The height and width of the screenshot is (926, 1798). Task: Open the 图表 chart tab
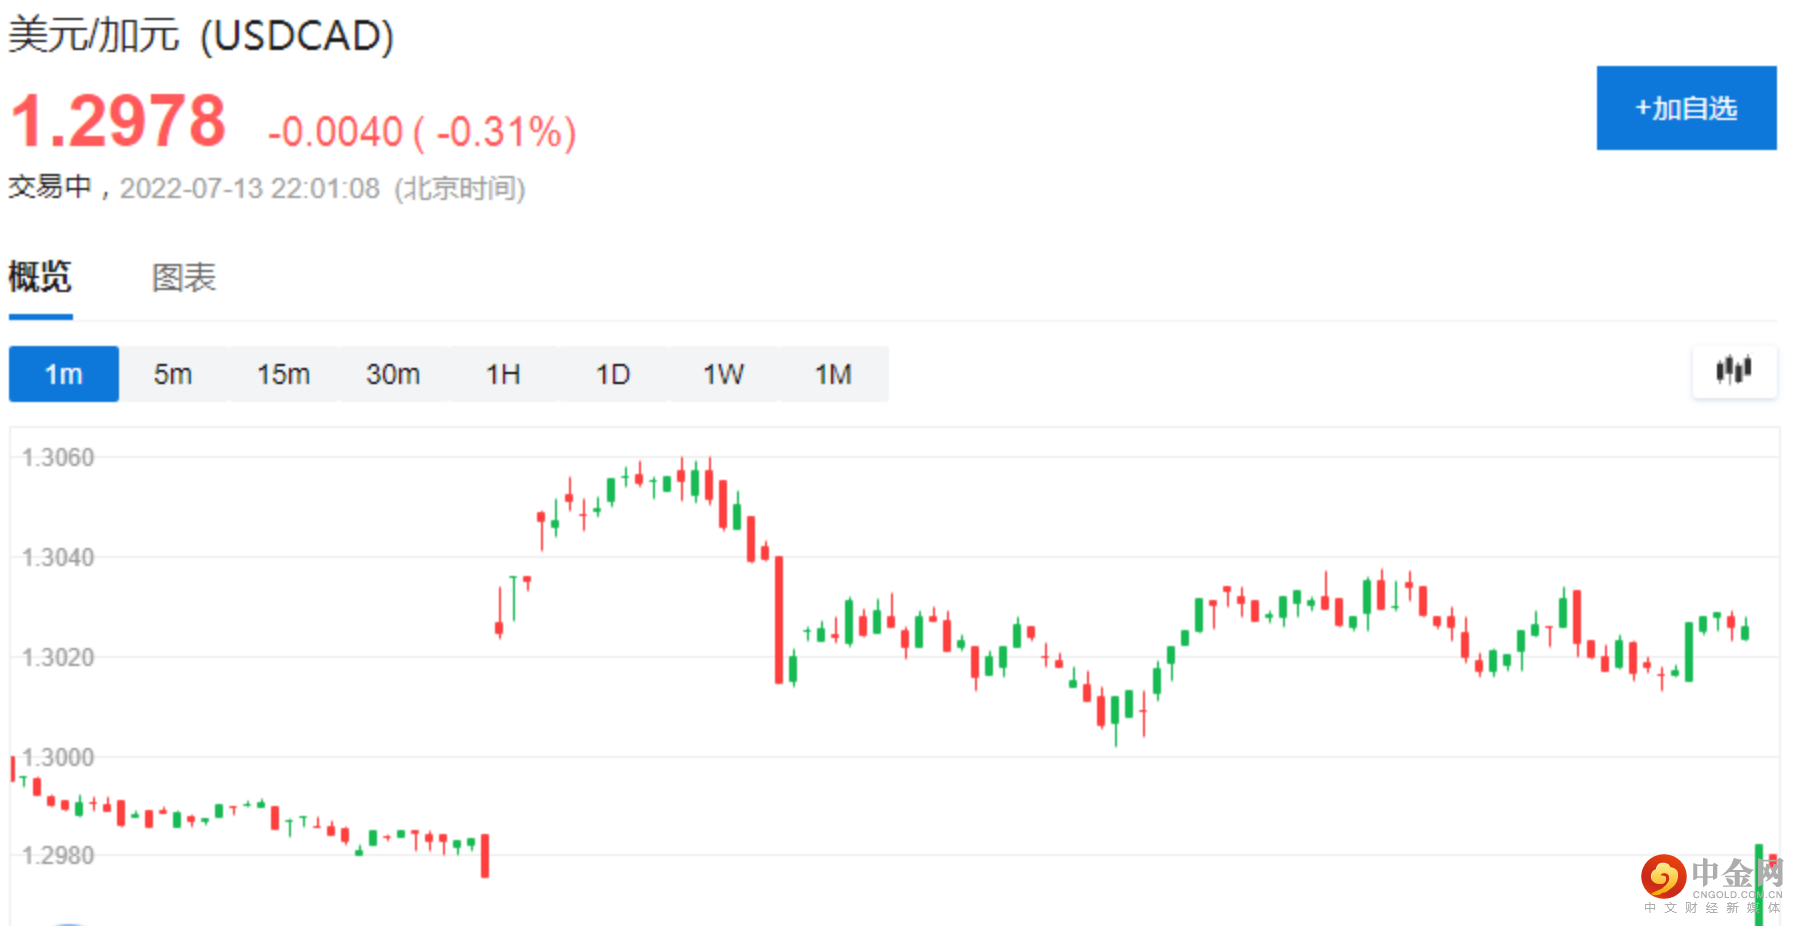tap(184, 277)
